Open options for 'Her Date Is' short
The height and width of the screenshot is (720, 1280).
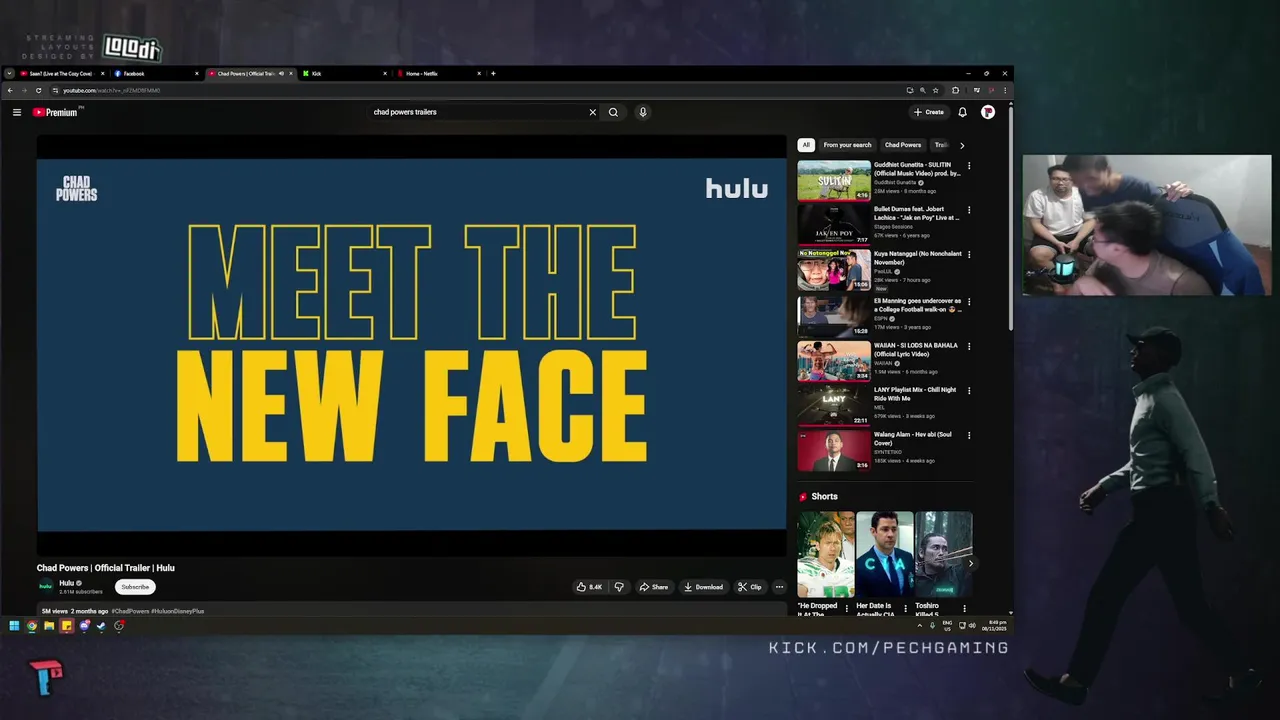click(906, 608)
